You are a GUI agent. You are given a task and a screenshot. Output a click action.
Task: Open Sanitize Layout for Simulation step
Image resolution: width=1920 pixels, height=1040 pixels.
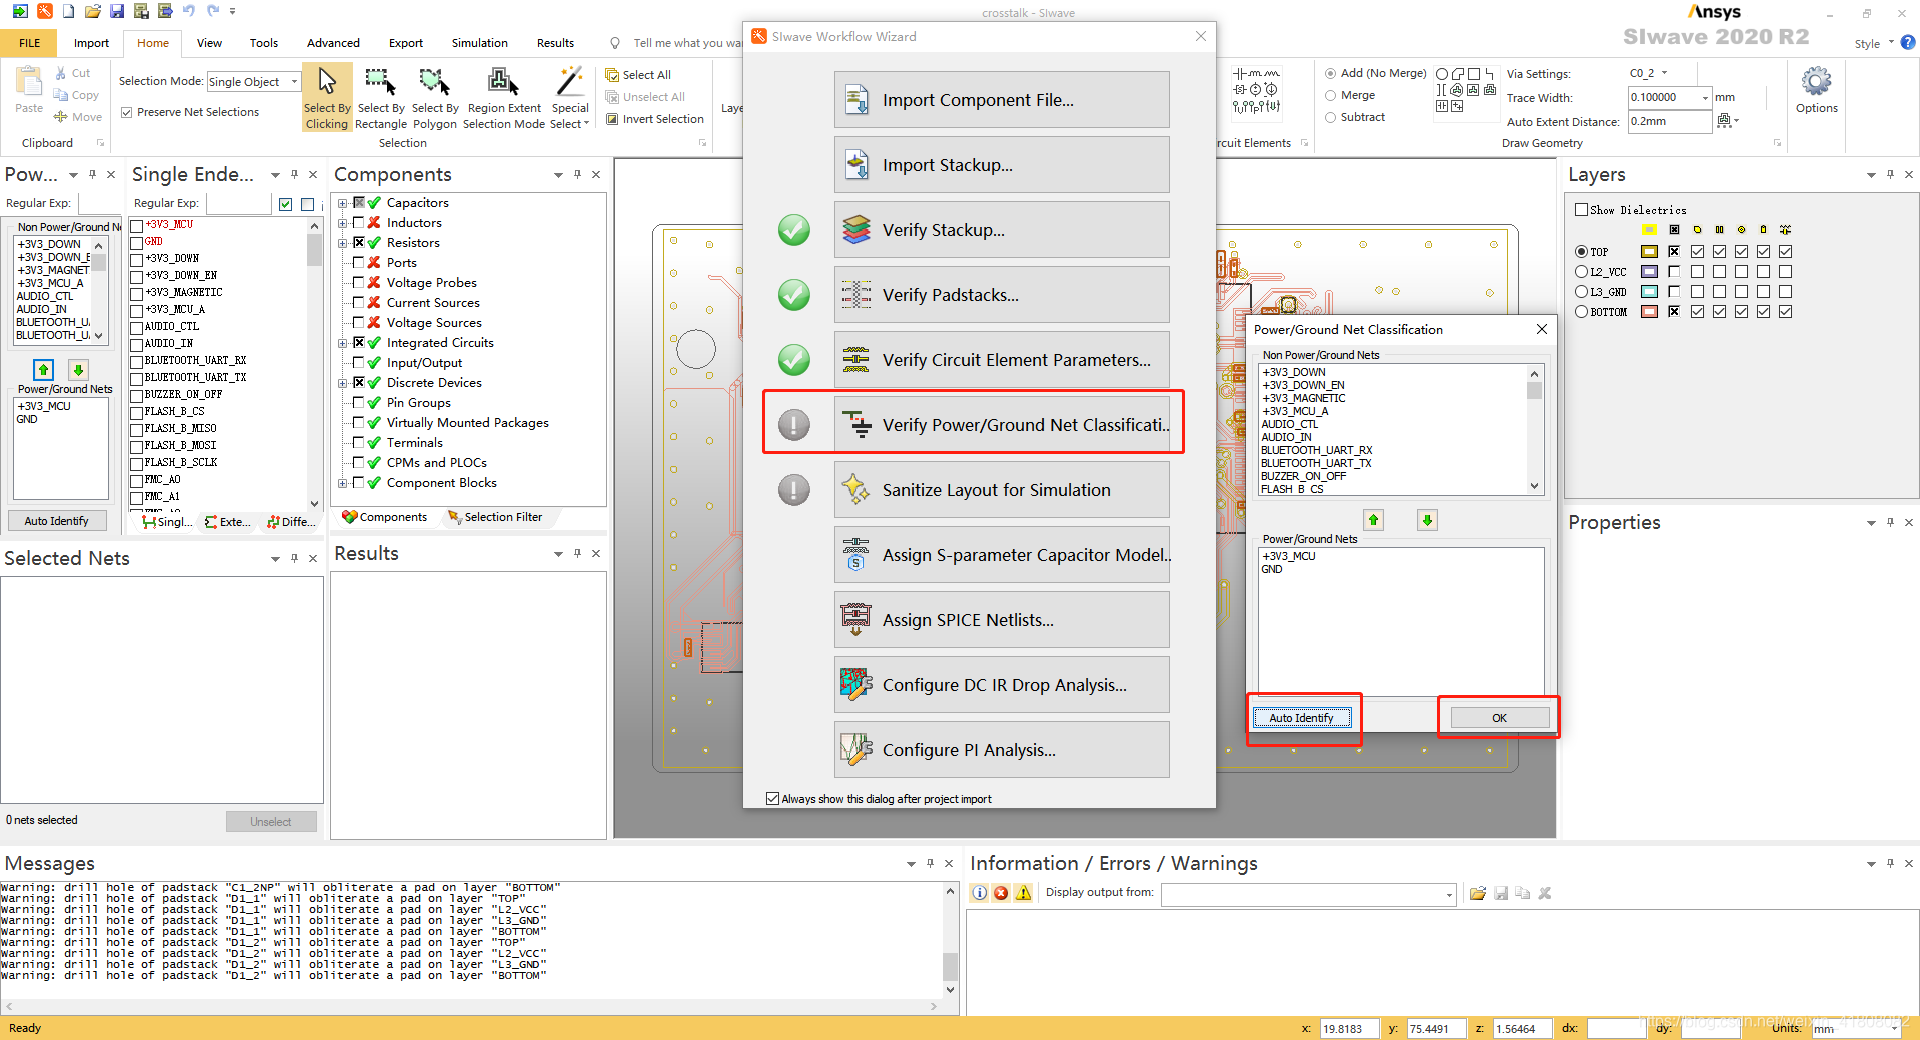[1001, 490]
